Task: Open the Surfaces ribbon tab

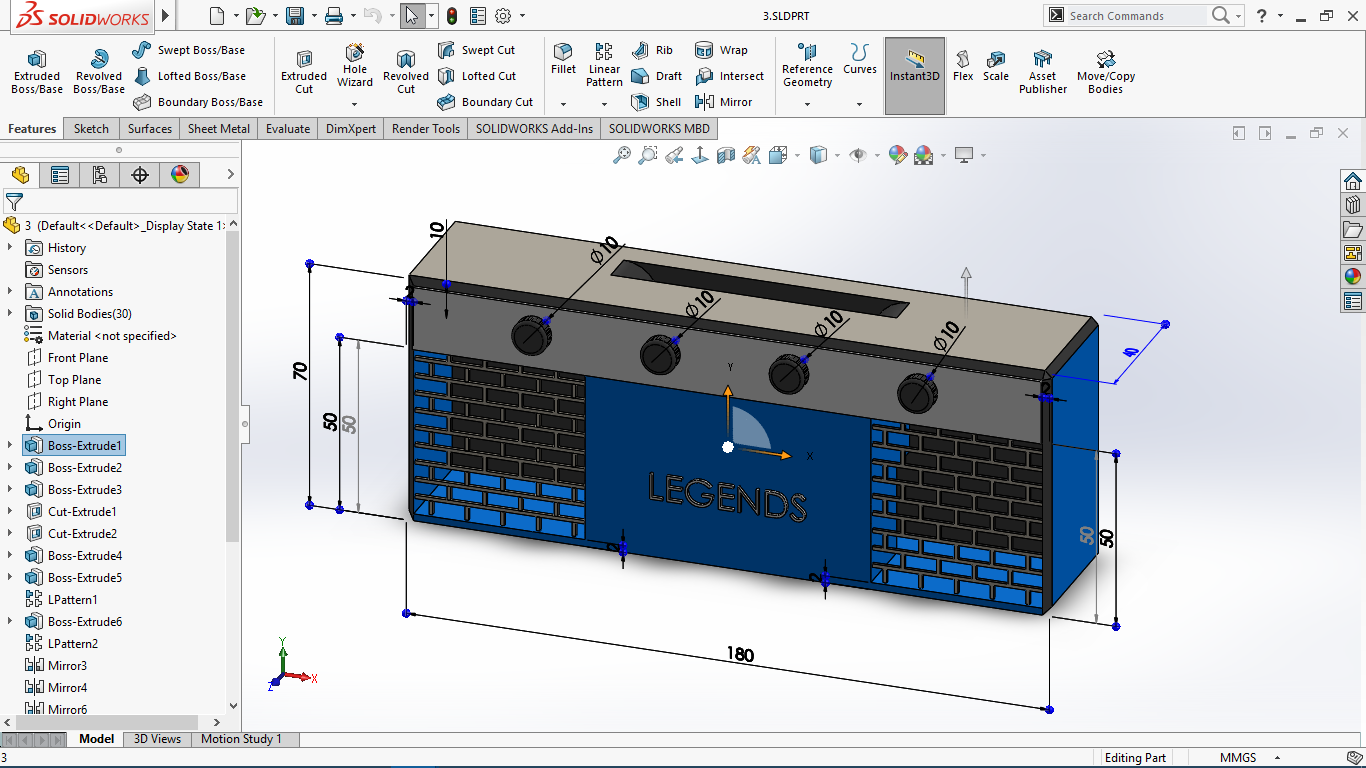Action: click(x=150, y=128)
